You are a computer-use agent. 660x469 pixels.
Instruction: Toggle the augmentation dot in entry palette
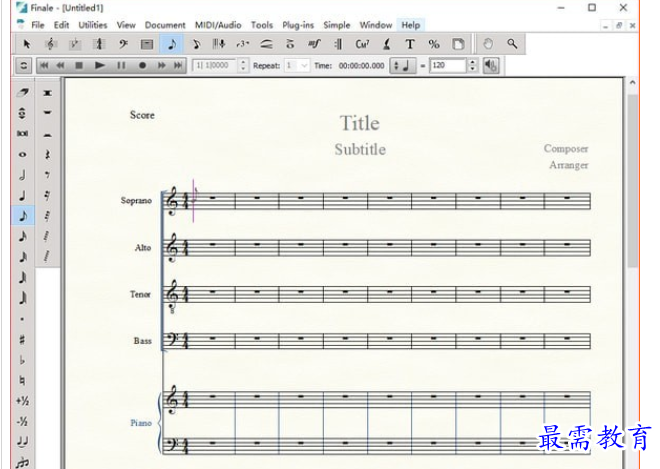coord(22,319)
